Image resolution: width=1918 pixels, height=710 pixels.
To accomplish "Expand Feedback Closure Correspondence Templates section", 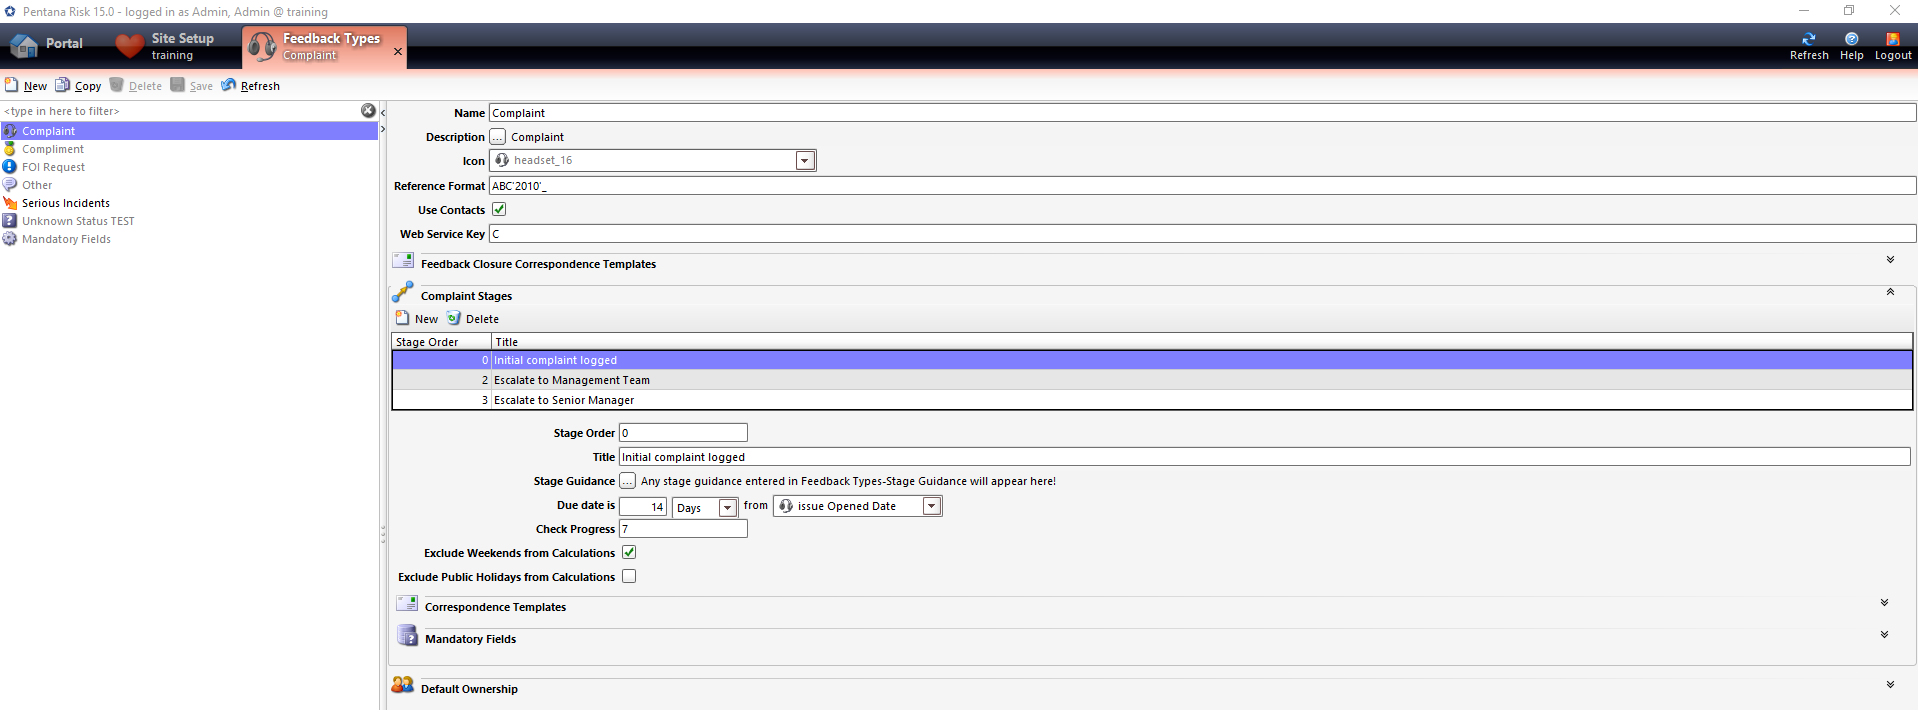I will pyautogui.click(x=1890, y=260).
